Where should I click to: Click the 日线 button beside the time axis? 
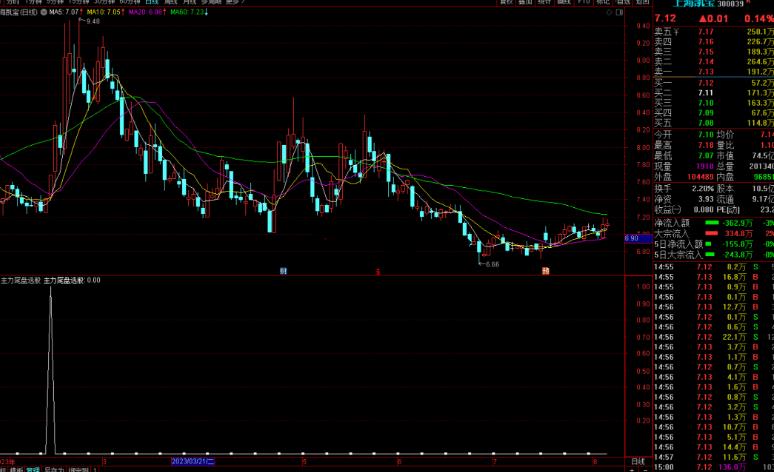point(638,462)
